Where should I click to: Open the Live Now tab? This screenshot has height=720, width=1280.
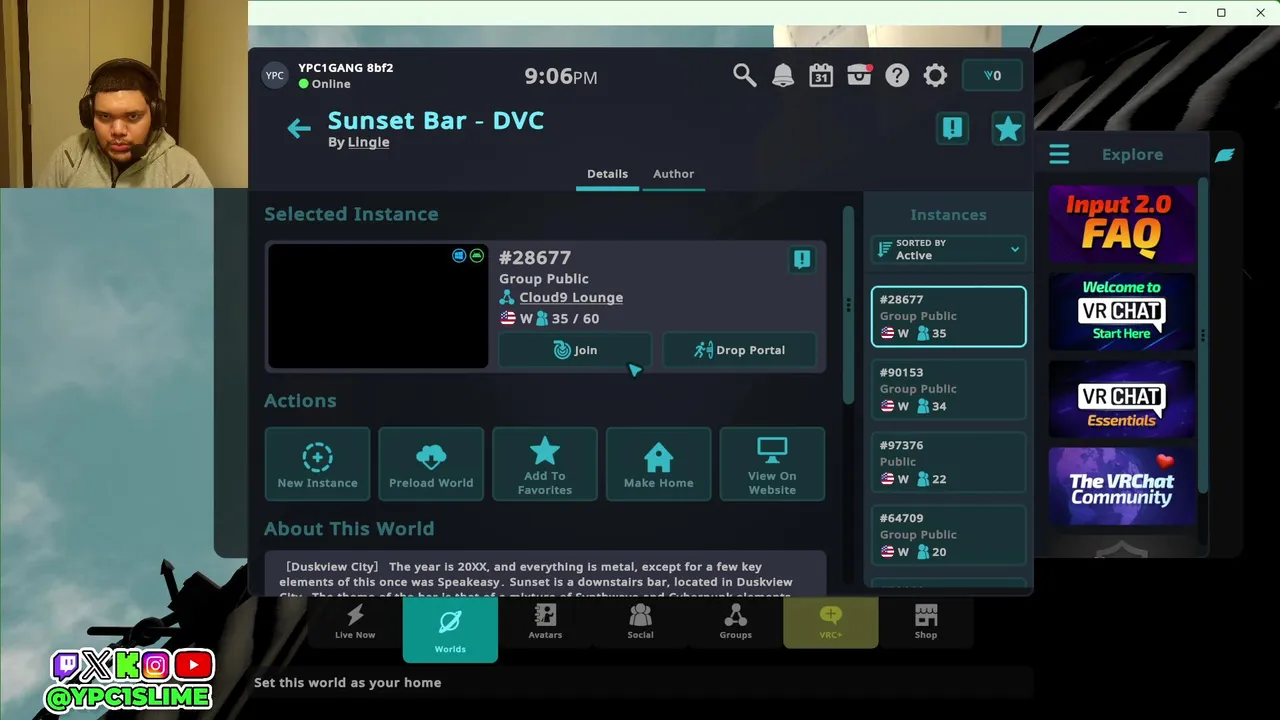click(x=355, y=622)
